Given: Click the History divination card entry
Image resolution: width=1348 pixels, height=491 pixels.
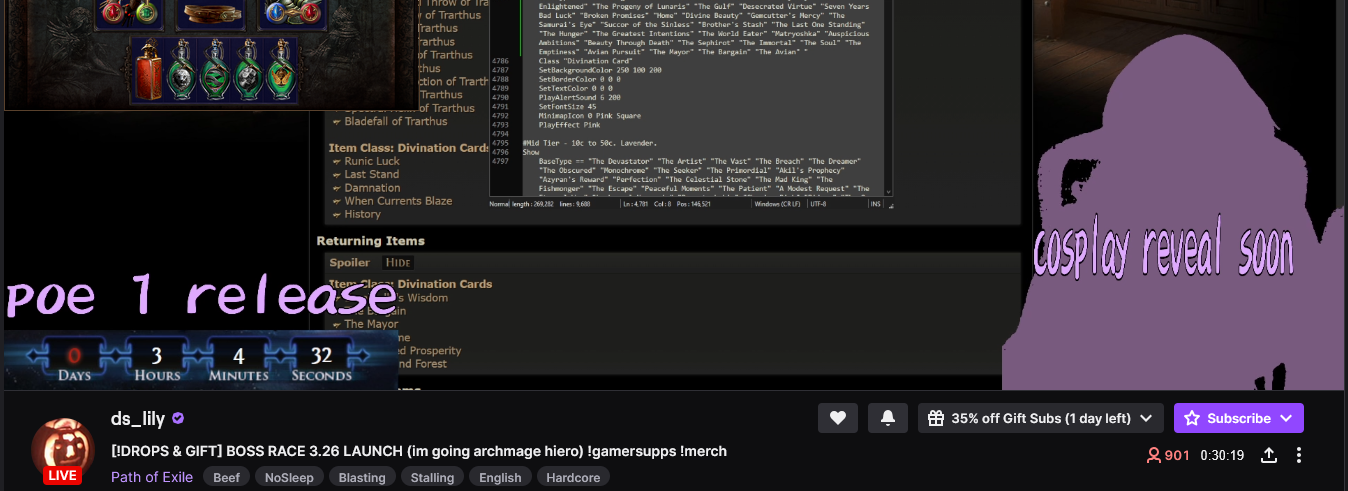Looking at the screenshot, I should click(362, 214).
